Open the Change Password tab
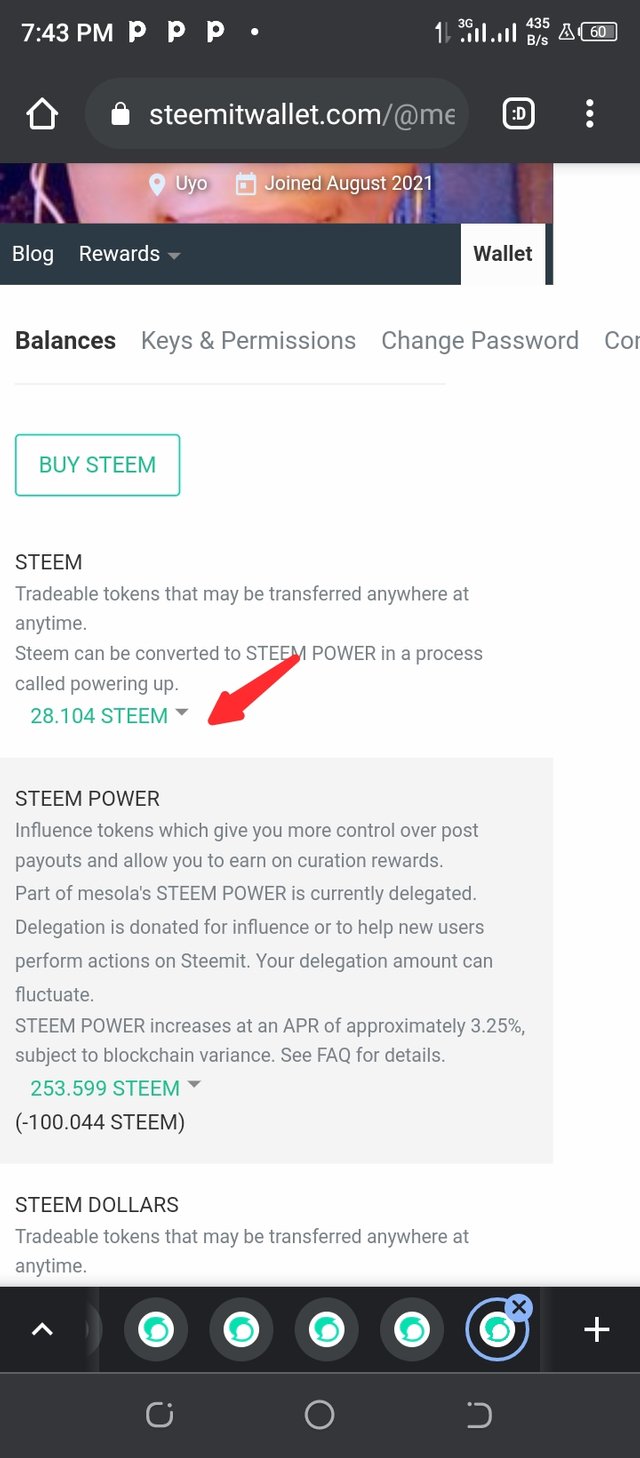Viewport: 640px width, 1458px height. click(x=479, y=341)
